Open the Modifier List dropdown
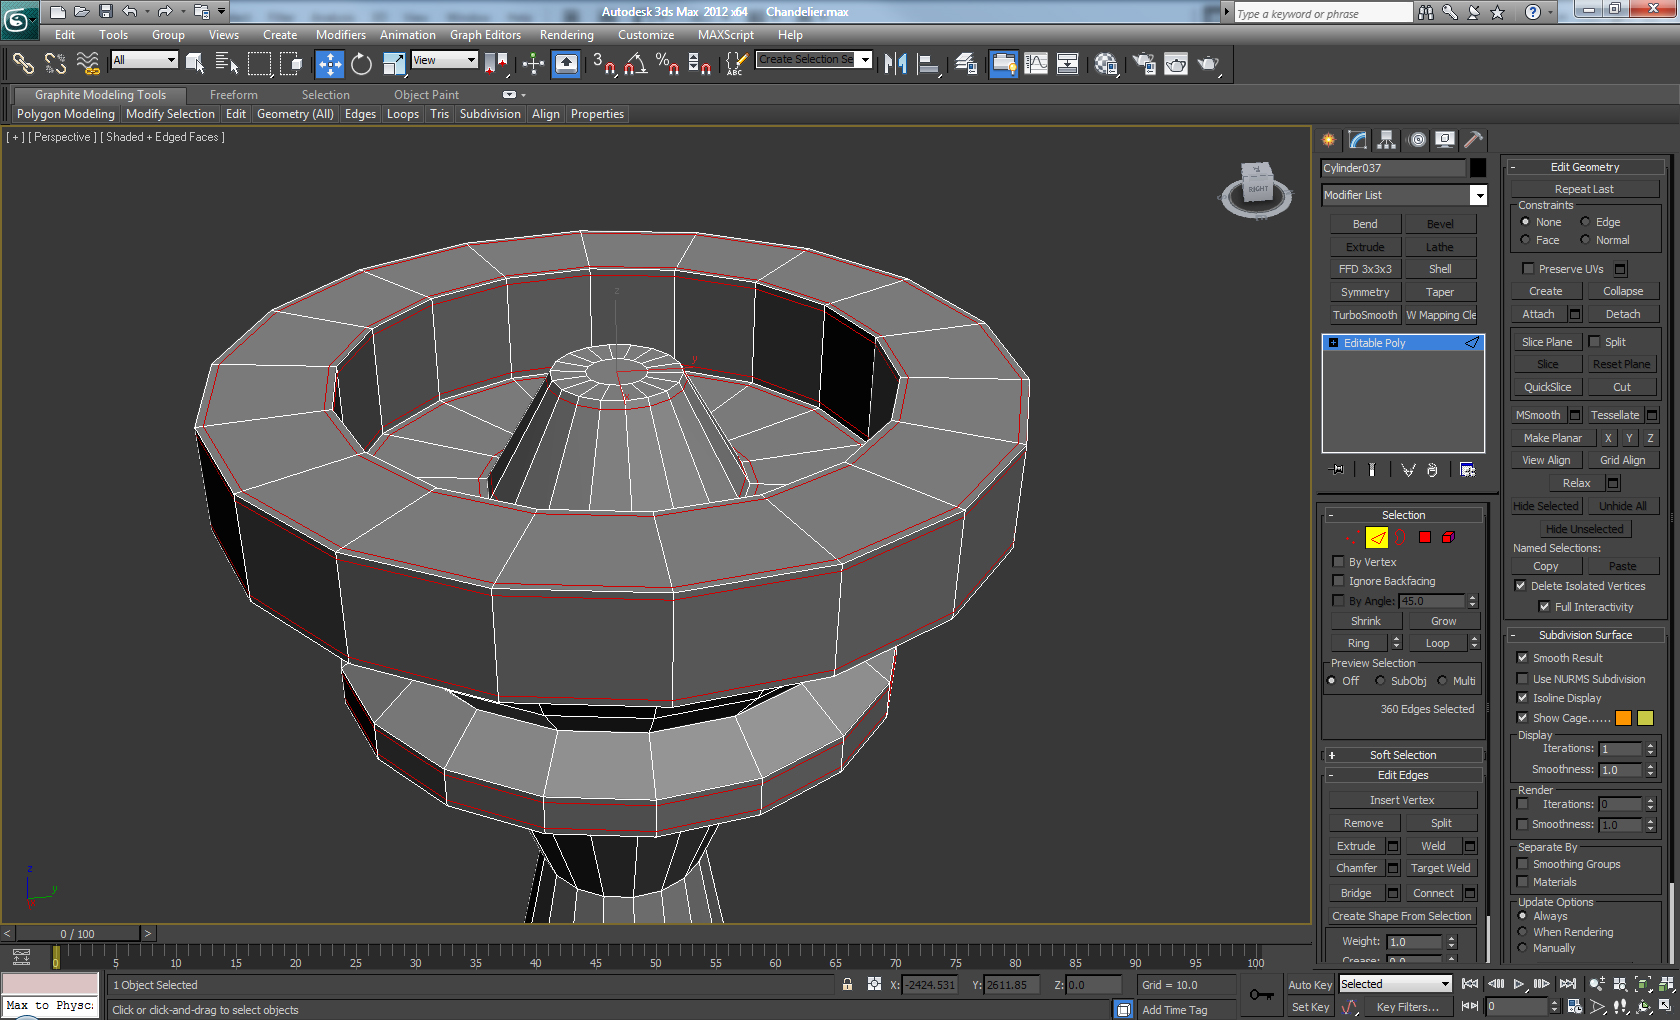The width and height of the screenshot is (1680, 1020). click(1478, 195)
